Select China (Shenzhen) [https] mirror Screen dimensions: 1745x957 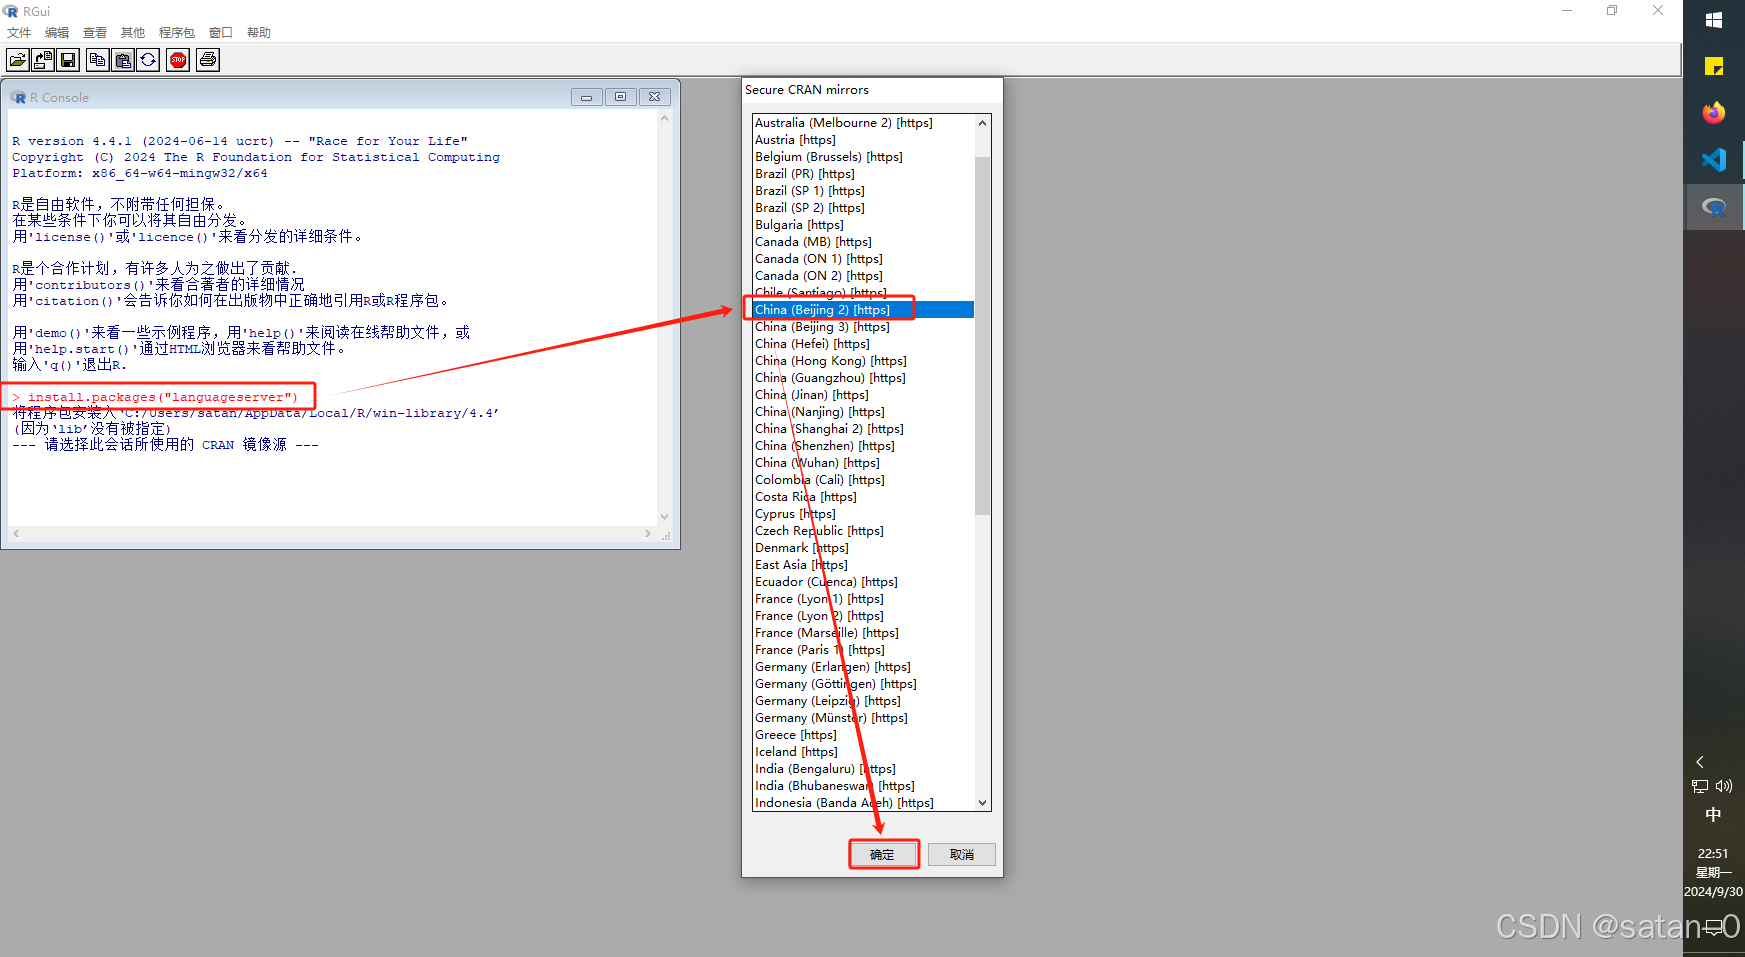[x=863, y=446]
